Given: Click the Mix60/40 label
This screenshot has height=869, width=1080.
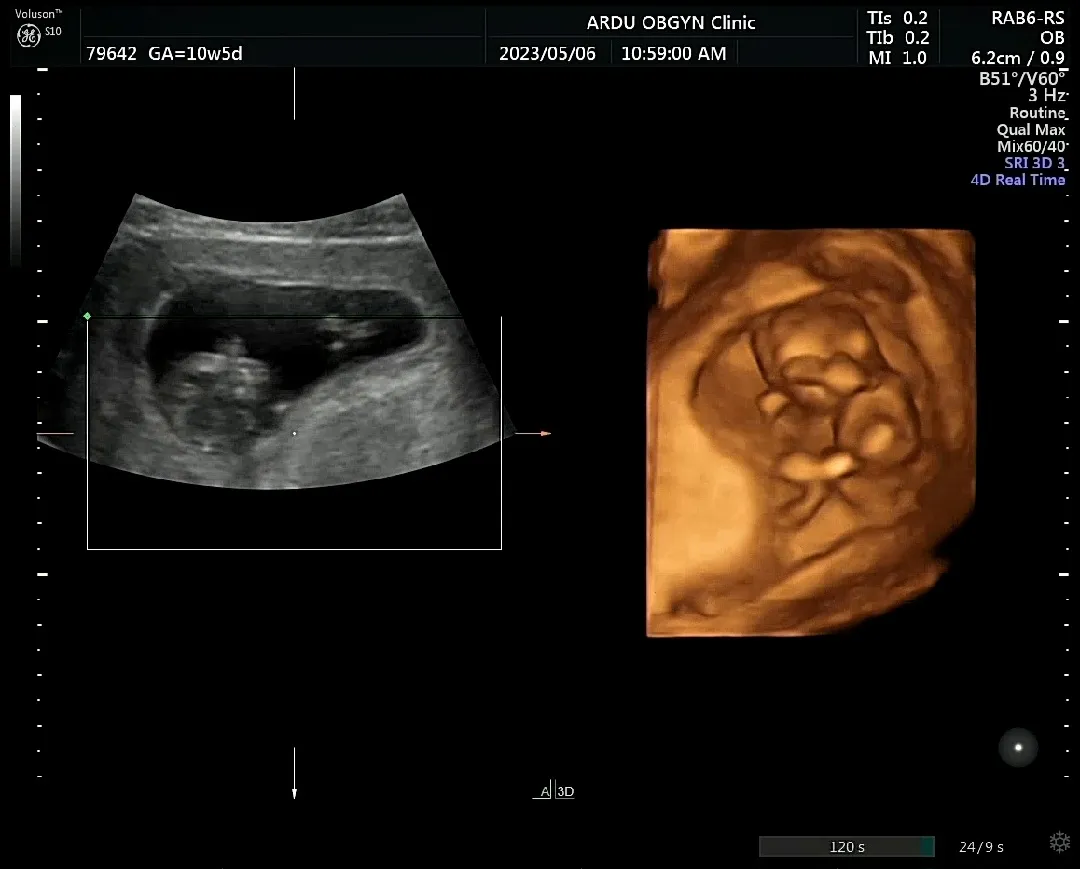Looking at the screenshot, I should (x=1031, y=146).
